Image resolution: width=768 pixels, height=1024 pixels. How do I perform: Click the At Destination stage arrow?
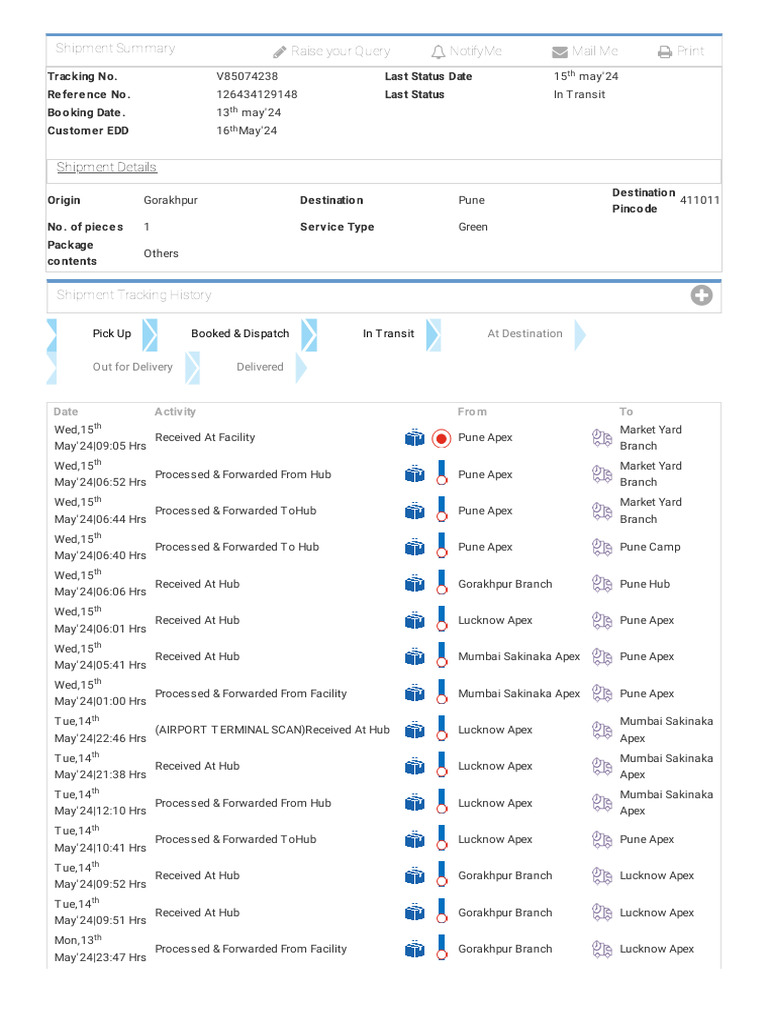point(580,334)
